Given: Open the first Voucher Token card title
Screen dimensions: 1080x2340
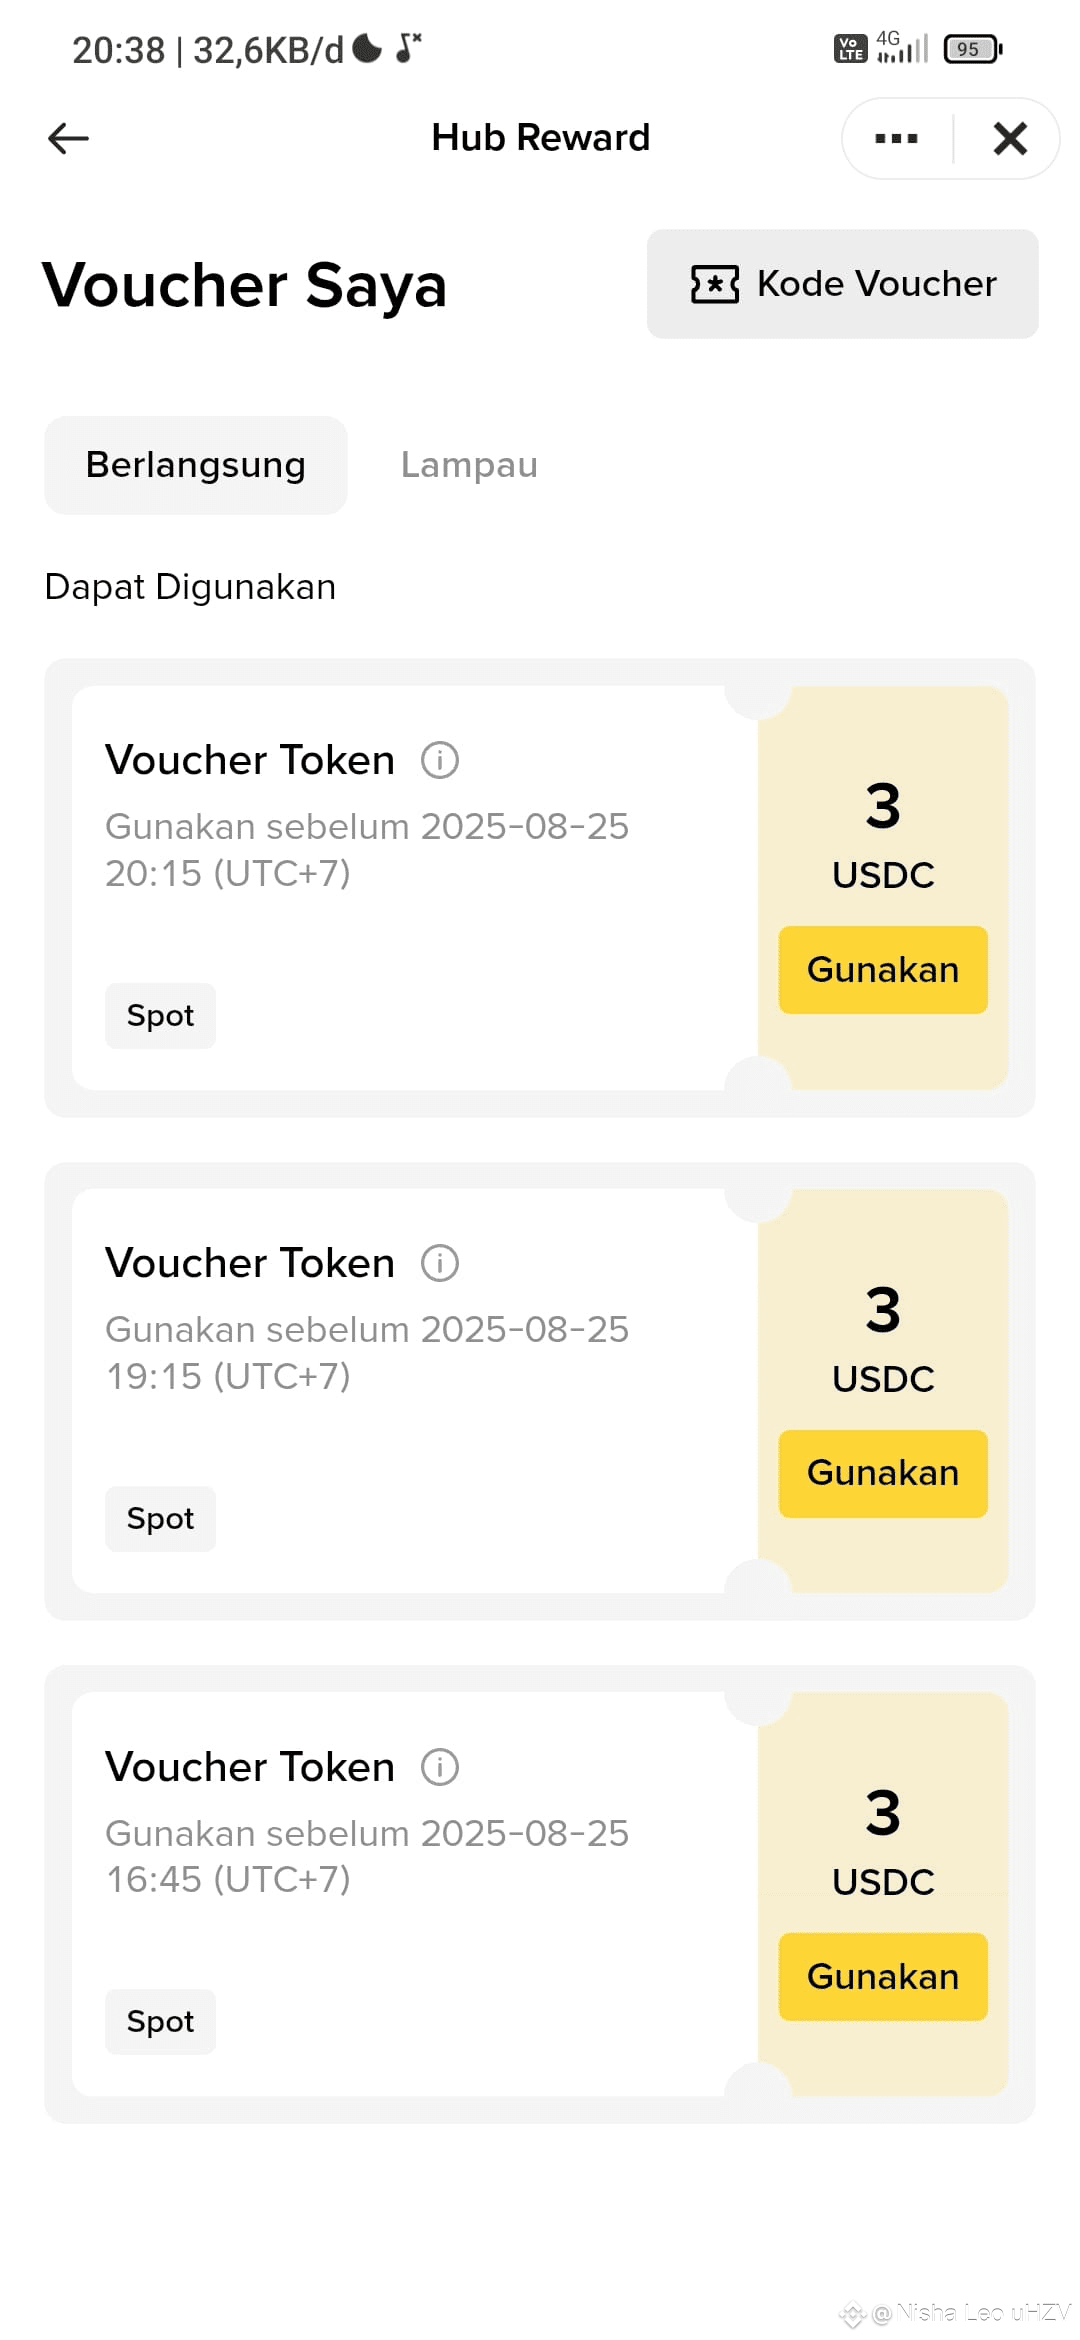Looking at the screenshot, I should pos(250,760).
